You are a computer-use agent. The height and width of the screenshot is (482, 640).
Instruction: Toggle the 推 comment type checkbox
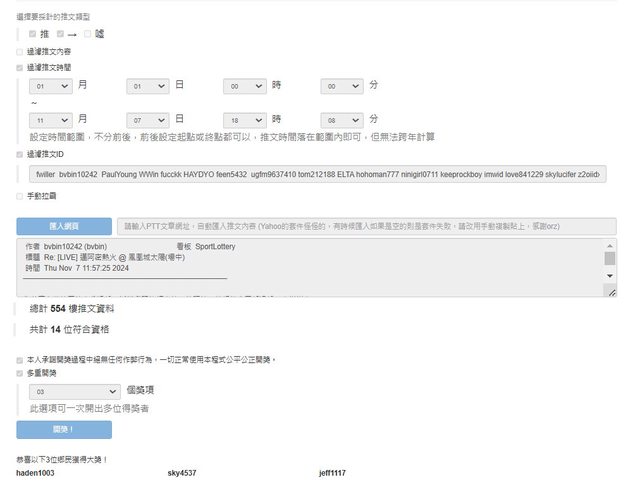(33, 34)
